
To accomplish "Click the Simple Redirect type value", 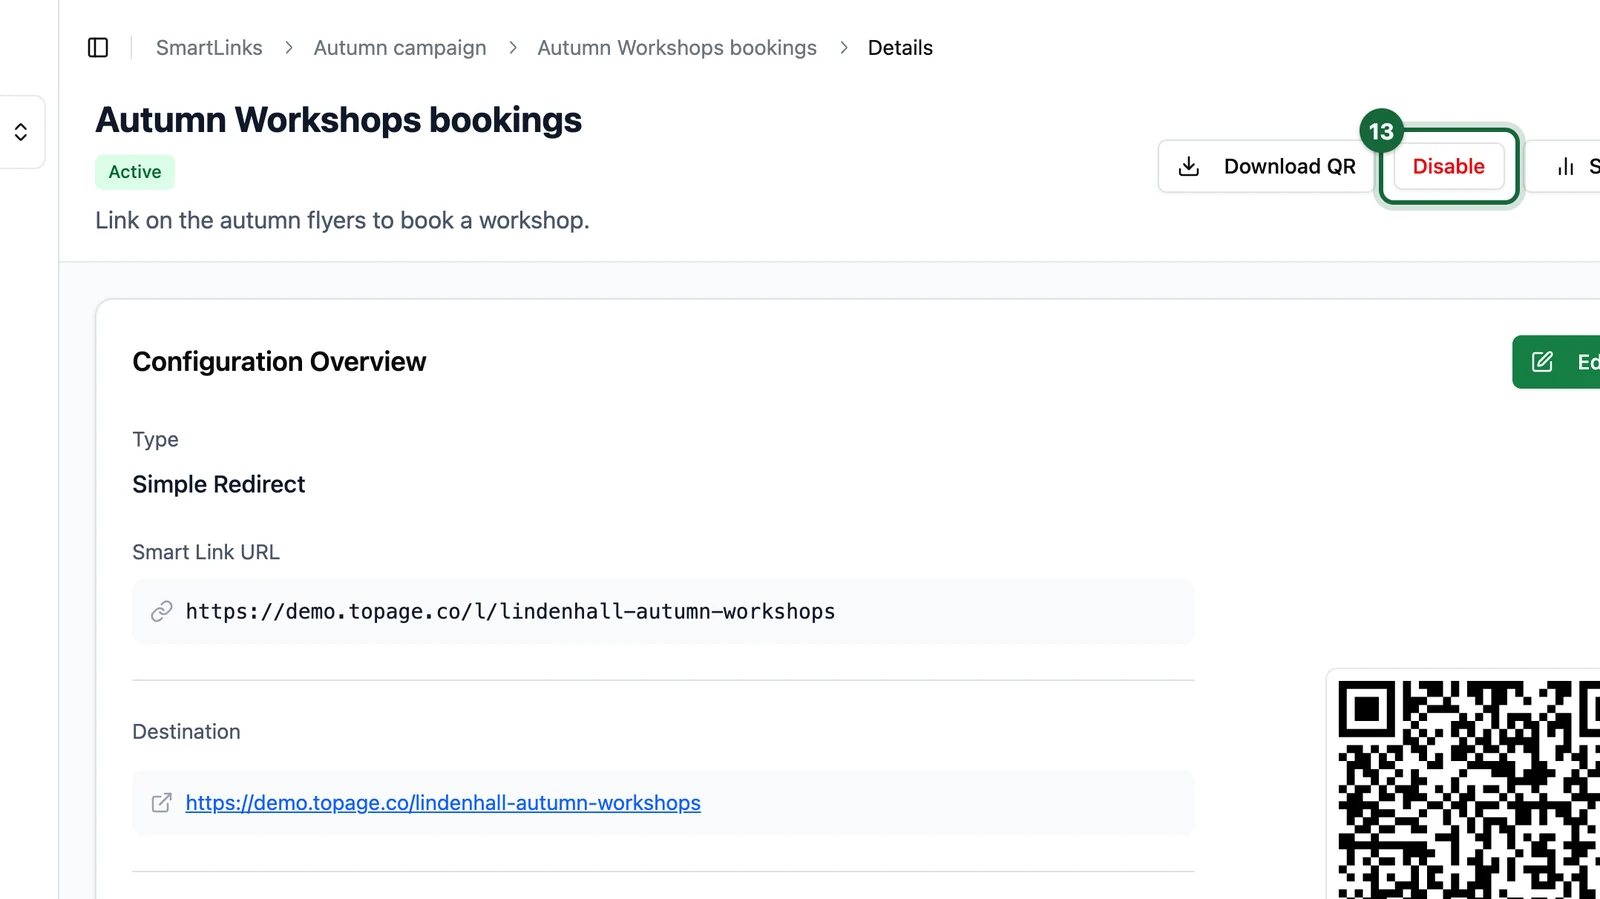I will 219,484.
